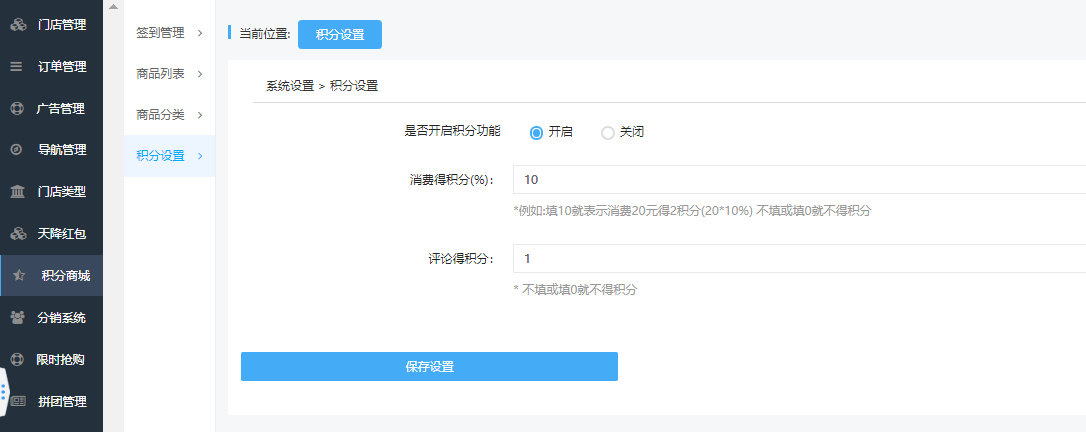Click the 门店管理 sidebar icon
1086x432 pixels.
[18, 25]
